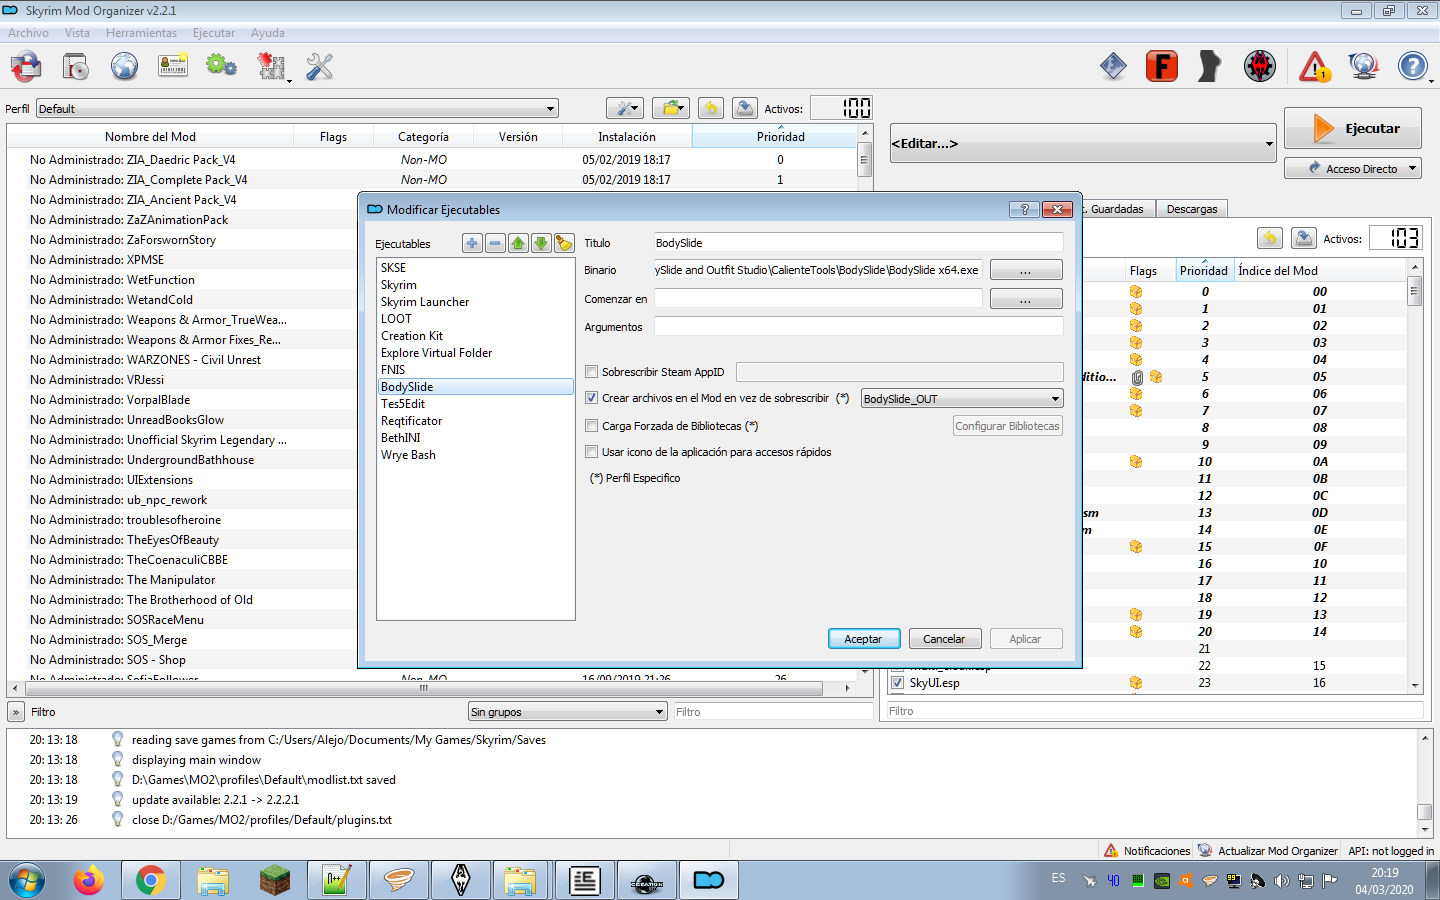Check Carga Forzada de Bibliotecas option
This screenshot has width=1440, height=900.
click(592, 426)
